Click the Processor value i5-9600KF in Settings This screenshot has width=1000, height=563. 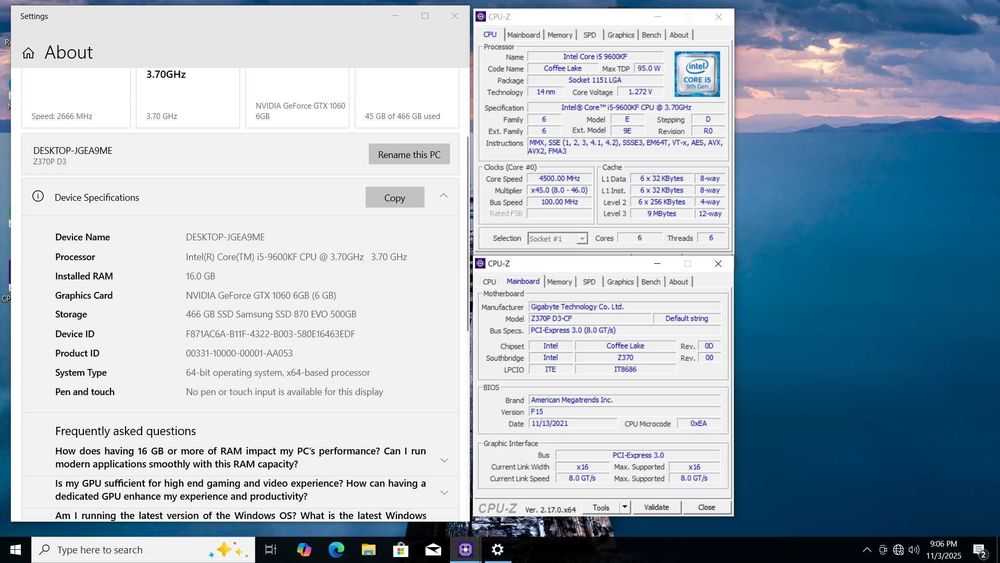(x=296, y=256)
